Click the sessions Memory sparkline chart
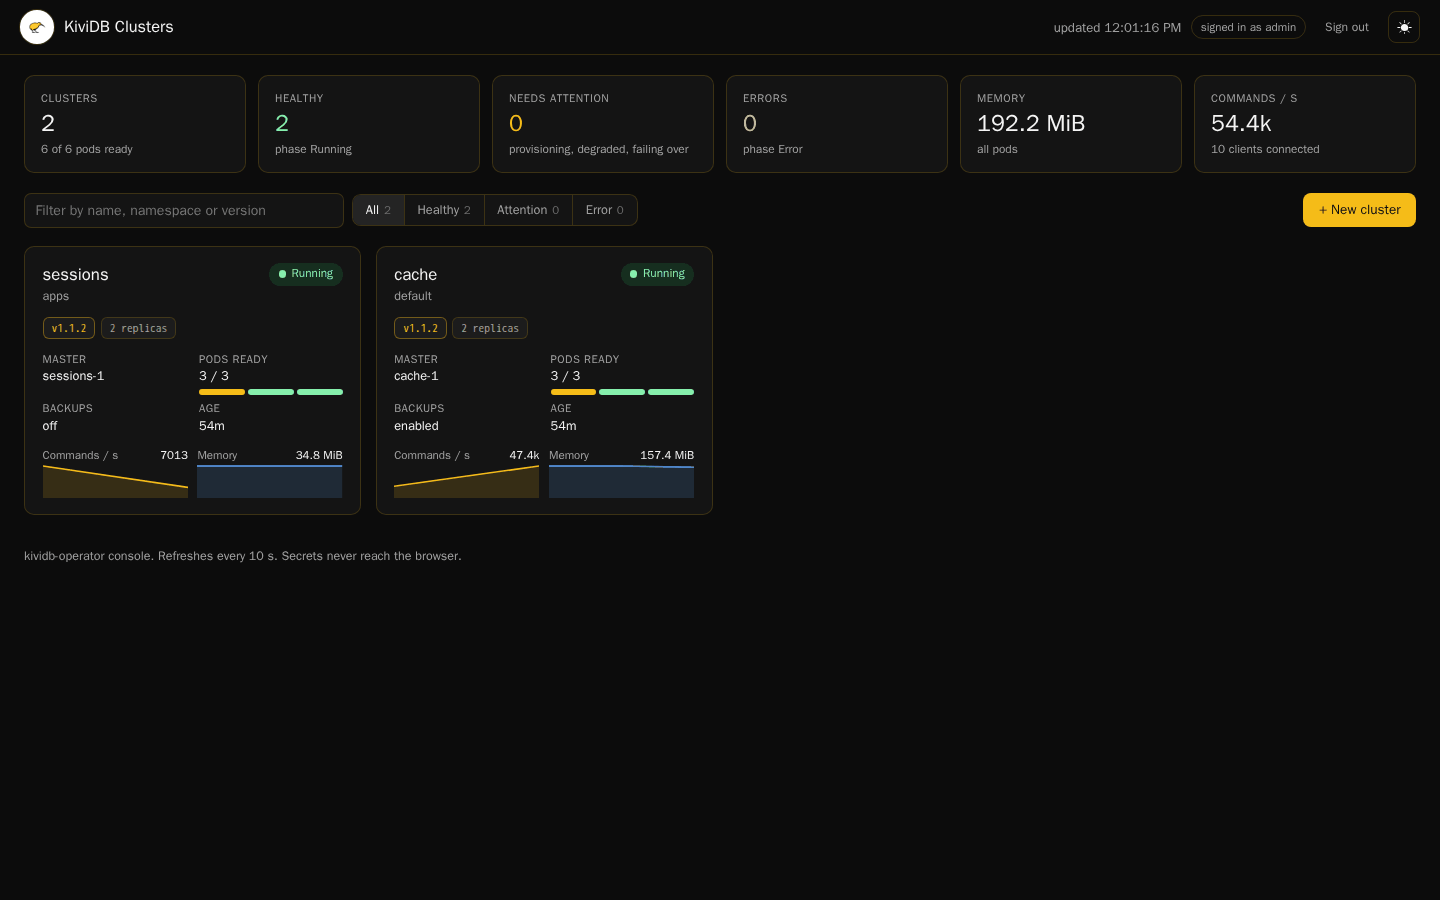This screenshot has width=1440, height=900. [270, 481]
